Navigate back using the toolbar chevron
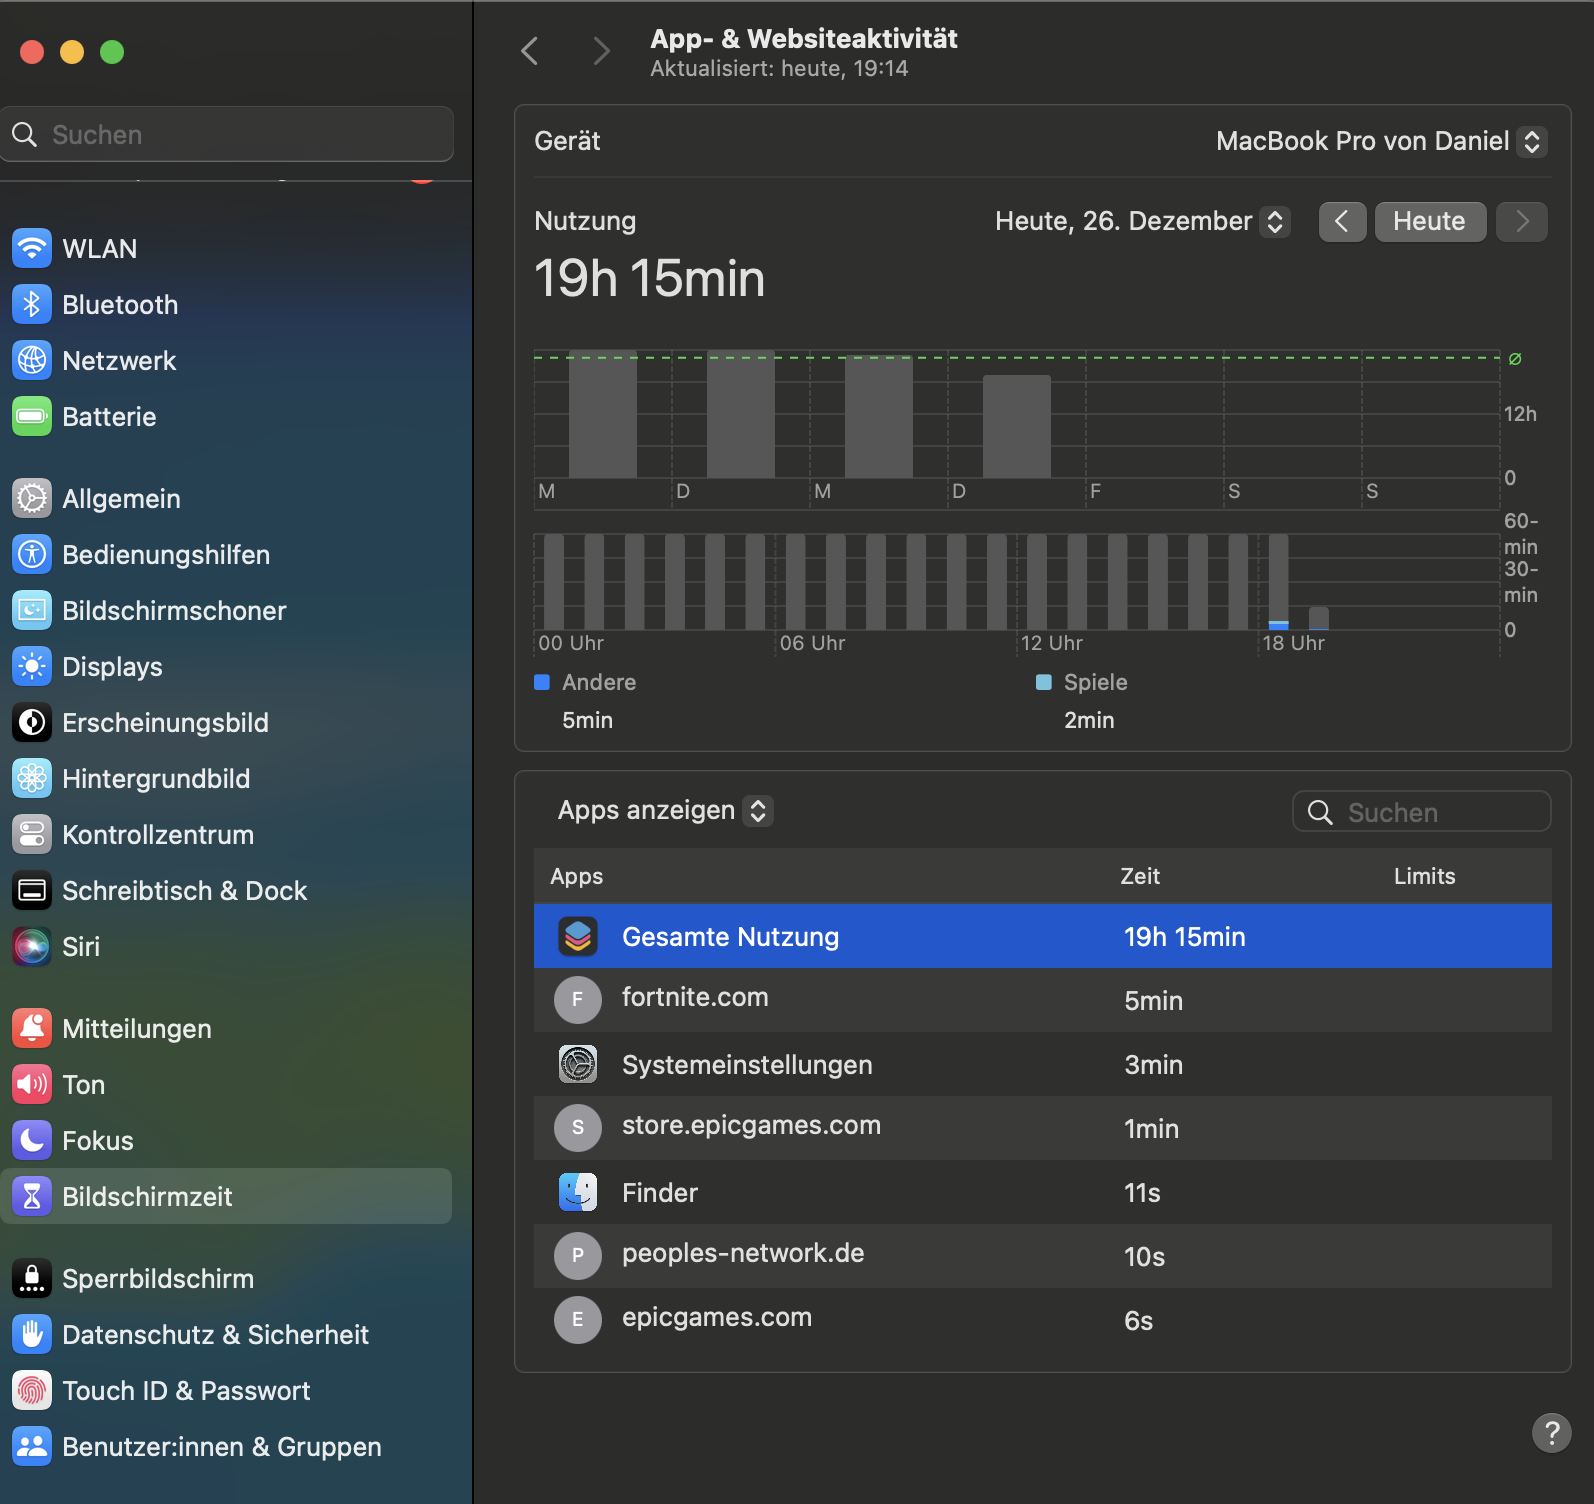The image size is (1594, 1504). pos(530,51)
